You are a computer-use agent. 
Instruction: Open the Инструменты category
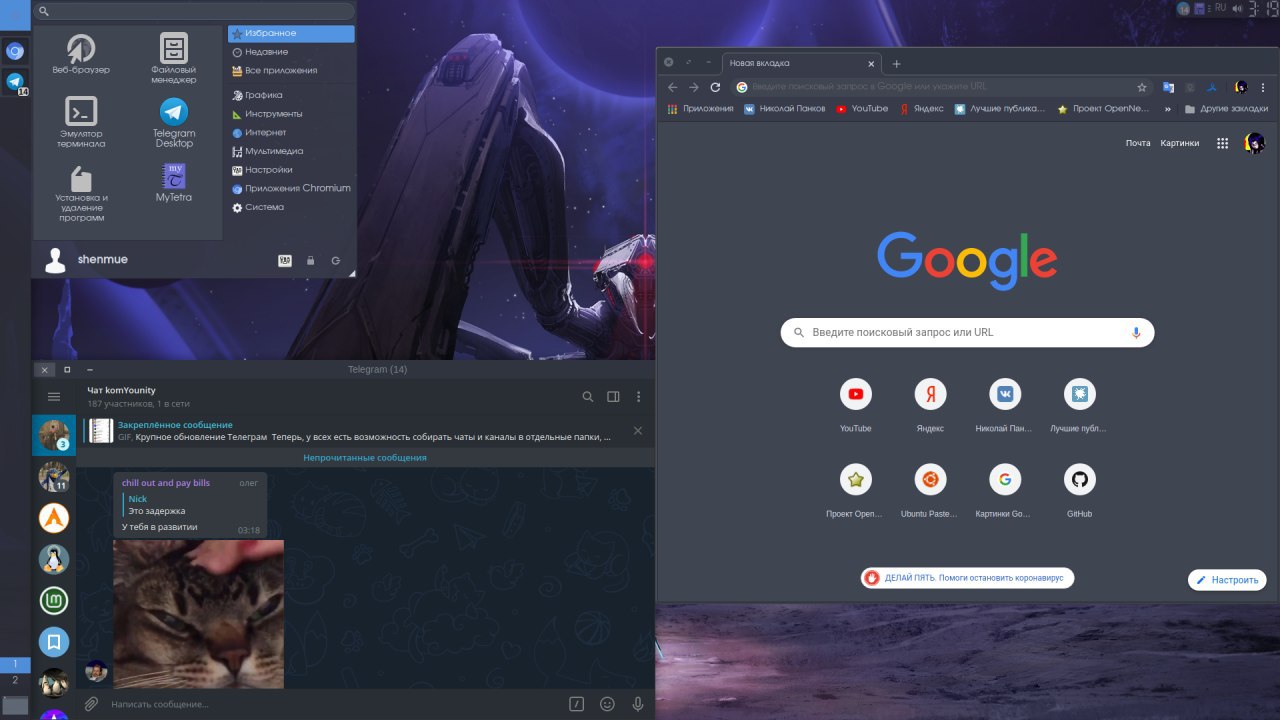(x=291, y=114)
